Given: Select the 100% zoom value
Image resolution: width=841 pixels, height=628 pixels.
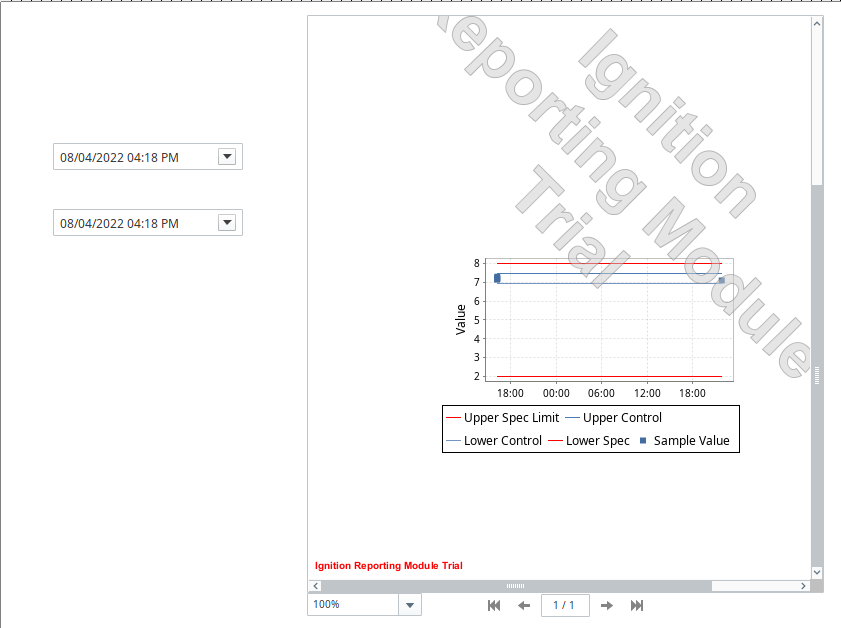Looking at the screenshot, I should [x=325, y=604].
